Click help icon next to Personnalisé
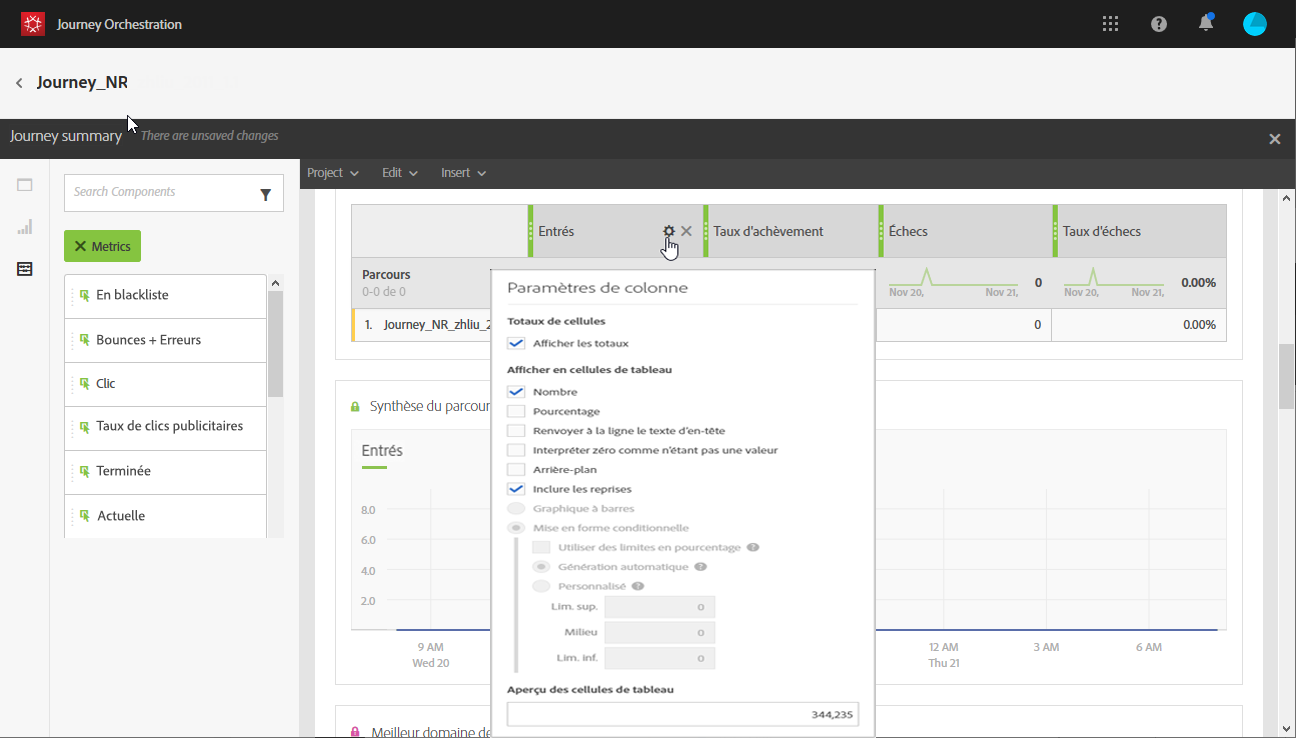 pyautogui.click(x=637, y=586)
